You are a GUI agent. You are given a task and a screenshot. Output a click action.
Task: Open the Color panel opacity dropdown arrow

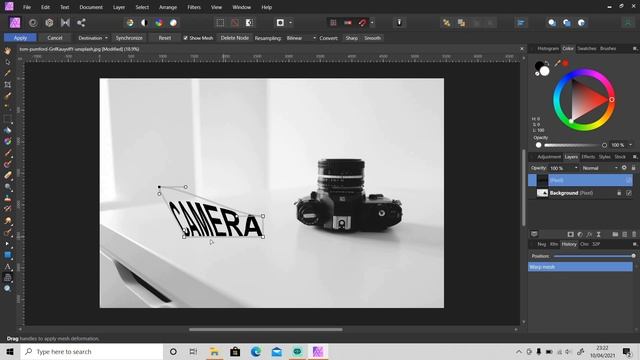631,145
